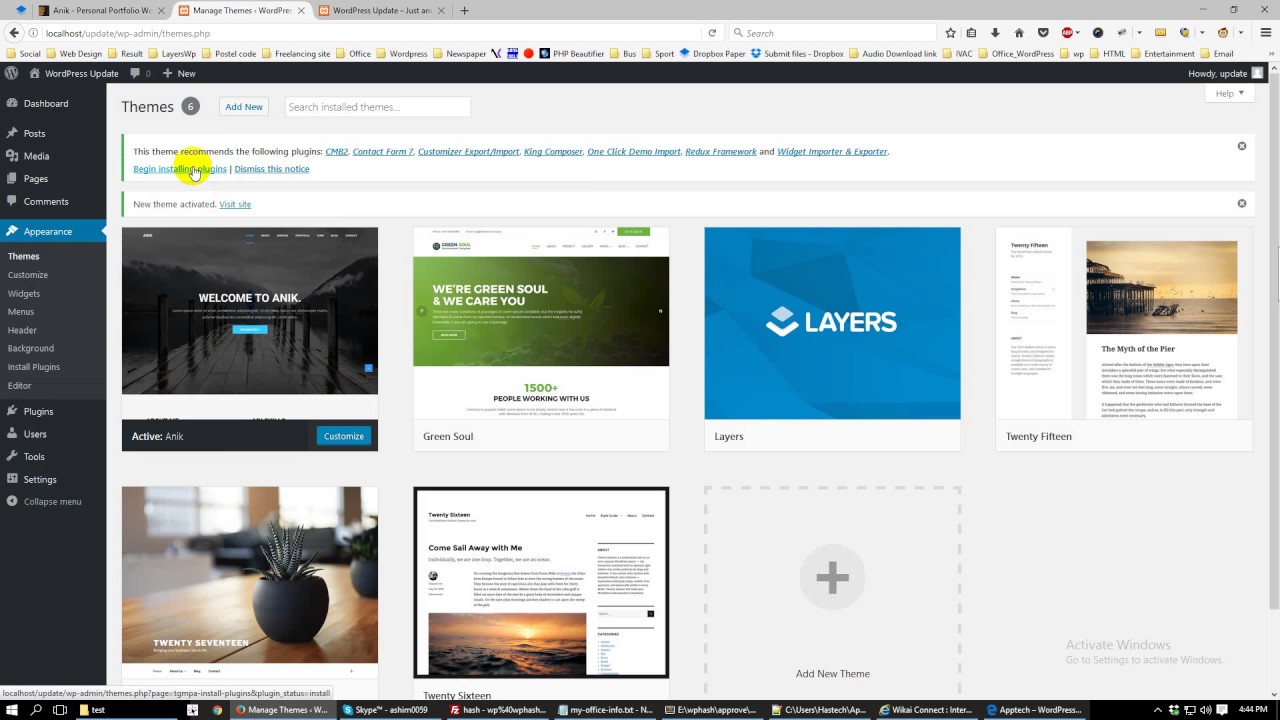Select the Twenty Sixteen theme thumbnail
This screenshot has height=720, width=1280.
tap(541, 583)
